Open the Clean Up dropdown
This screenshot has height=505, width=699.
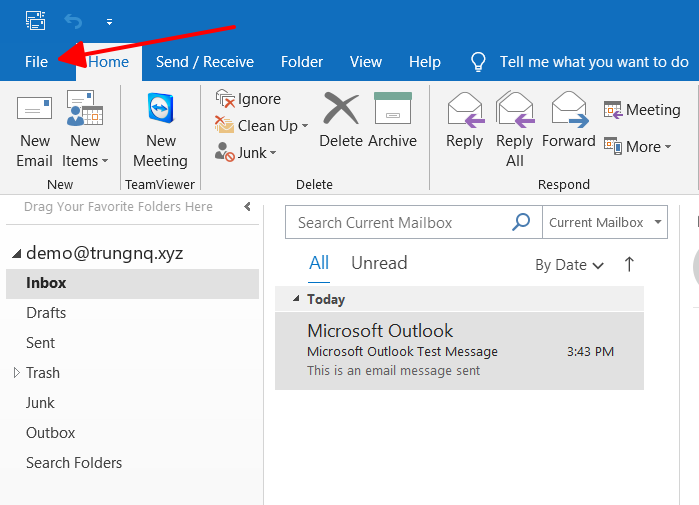pyautogui.click(x=261, y=126)
